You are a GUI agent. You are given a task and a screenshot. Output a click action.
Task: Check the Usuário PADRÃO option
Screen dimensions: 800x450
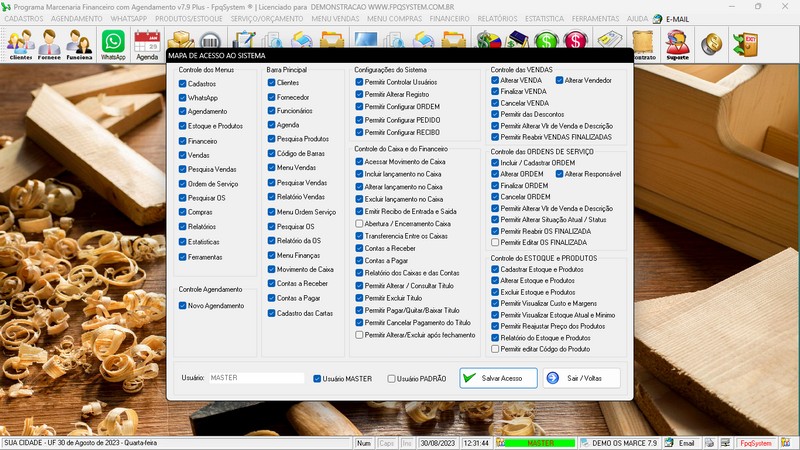coord(392,379)
